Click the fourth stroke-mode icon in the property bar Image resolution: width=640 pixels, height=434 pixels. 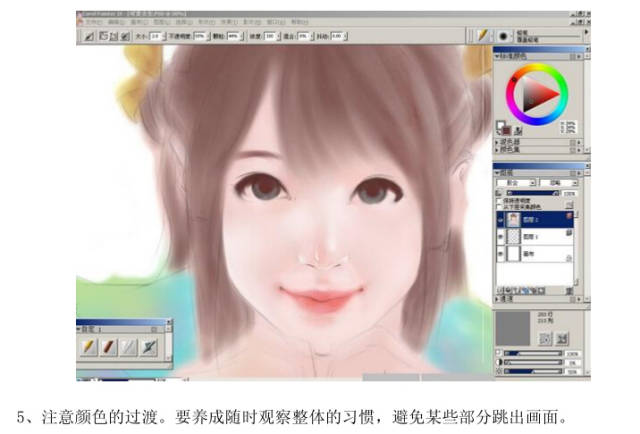click(125, 36)
